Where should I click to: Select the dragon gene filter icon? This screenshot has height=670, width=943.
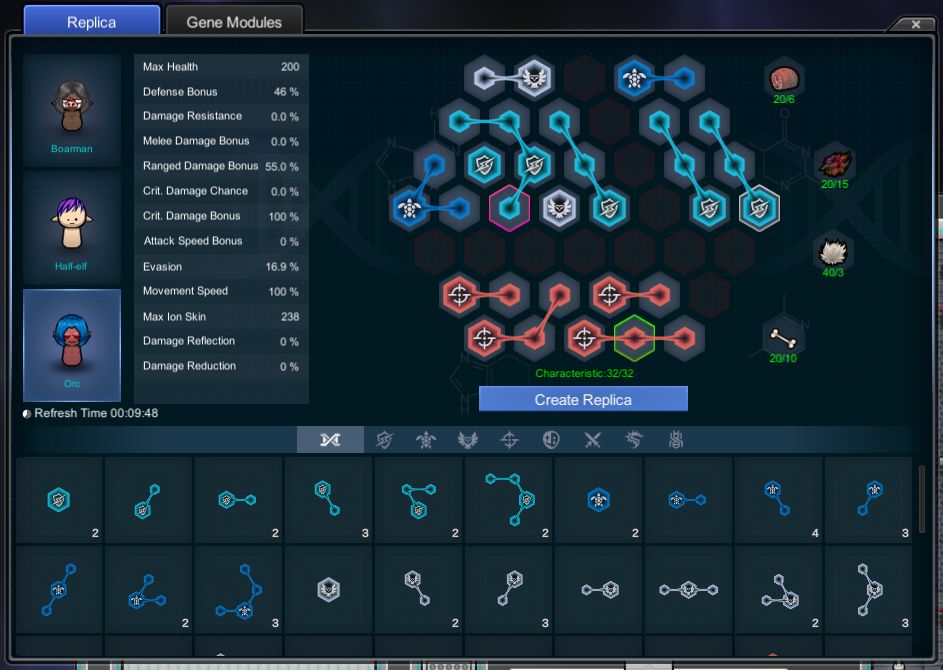pyautogui.click(x=633, y=440)
